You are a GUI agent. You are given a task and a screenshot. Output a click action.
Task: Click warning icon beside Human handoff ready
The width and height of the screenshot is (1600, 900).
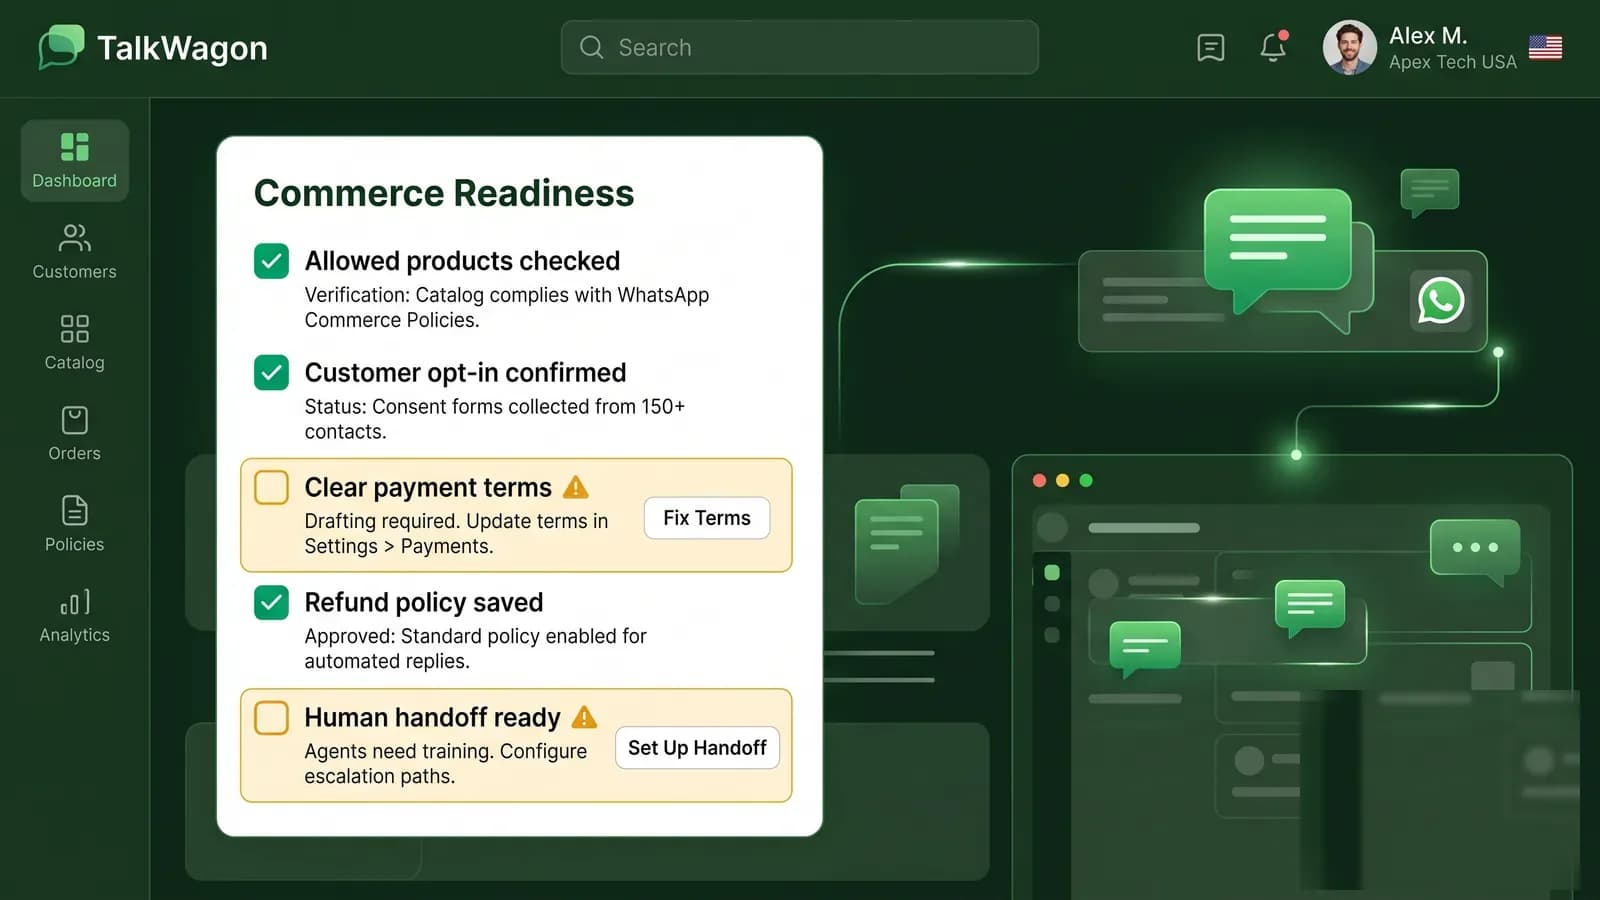tap(584, 717)
